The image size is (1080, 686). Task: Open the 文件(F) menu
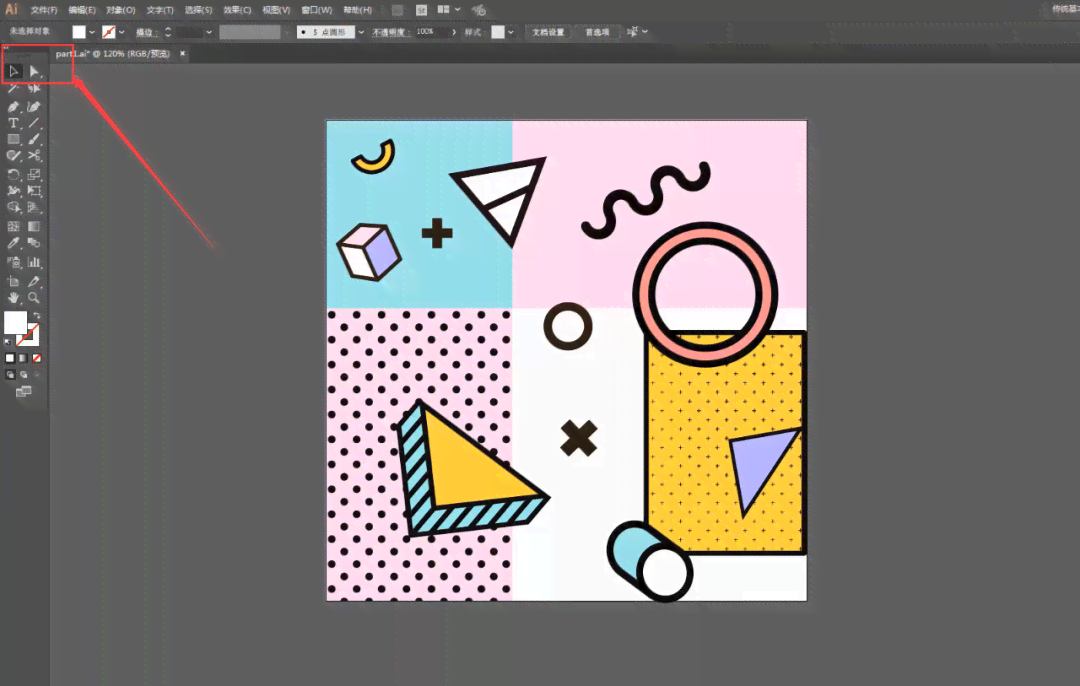tap(43, 10)
